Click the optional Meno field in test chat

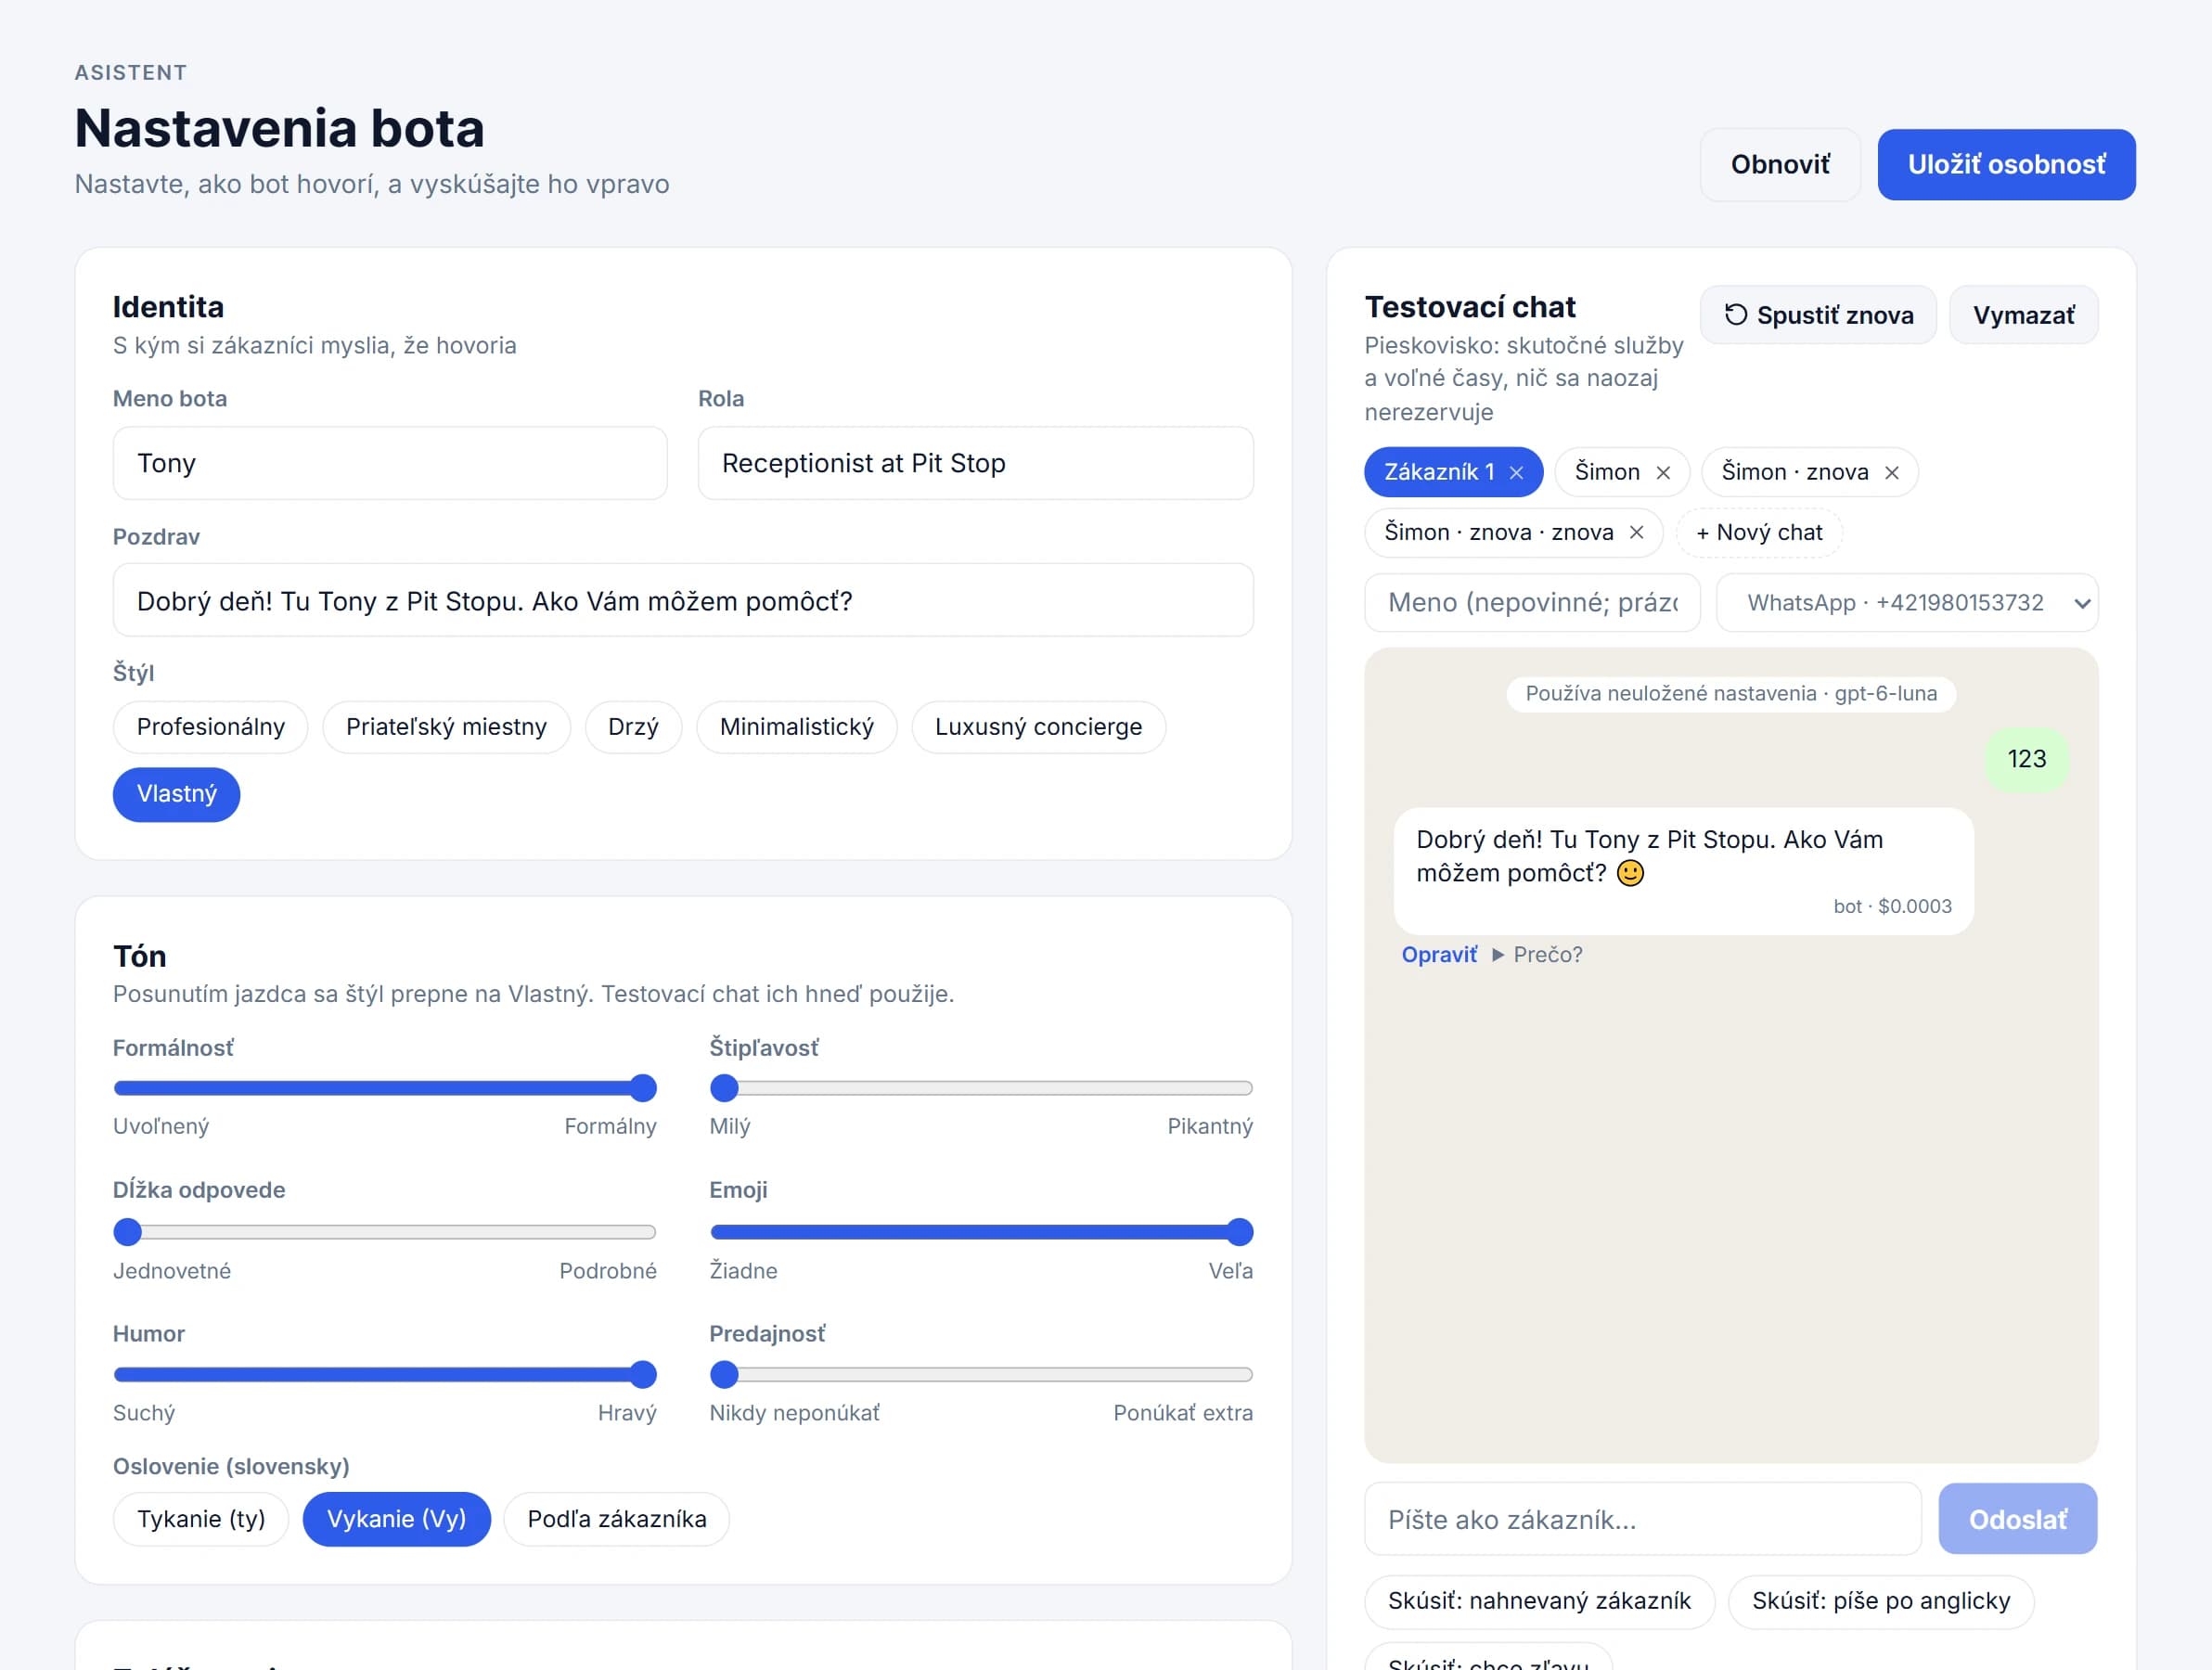click(x=1532, y=603)
